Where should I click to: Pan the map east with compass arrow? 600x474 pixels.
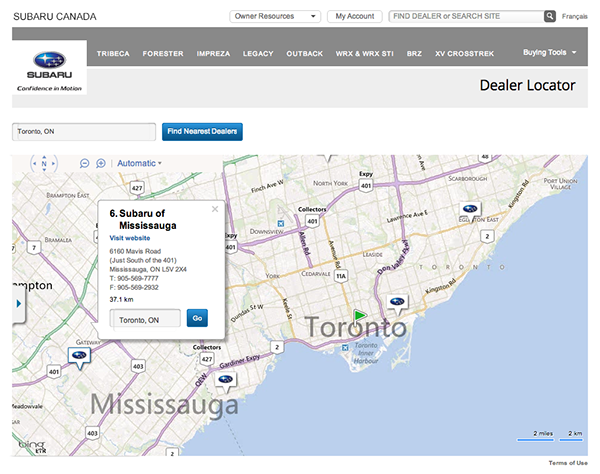53,163
